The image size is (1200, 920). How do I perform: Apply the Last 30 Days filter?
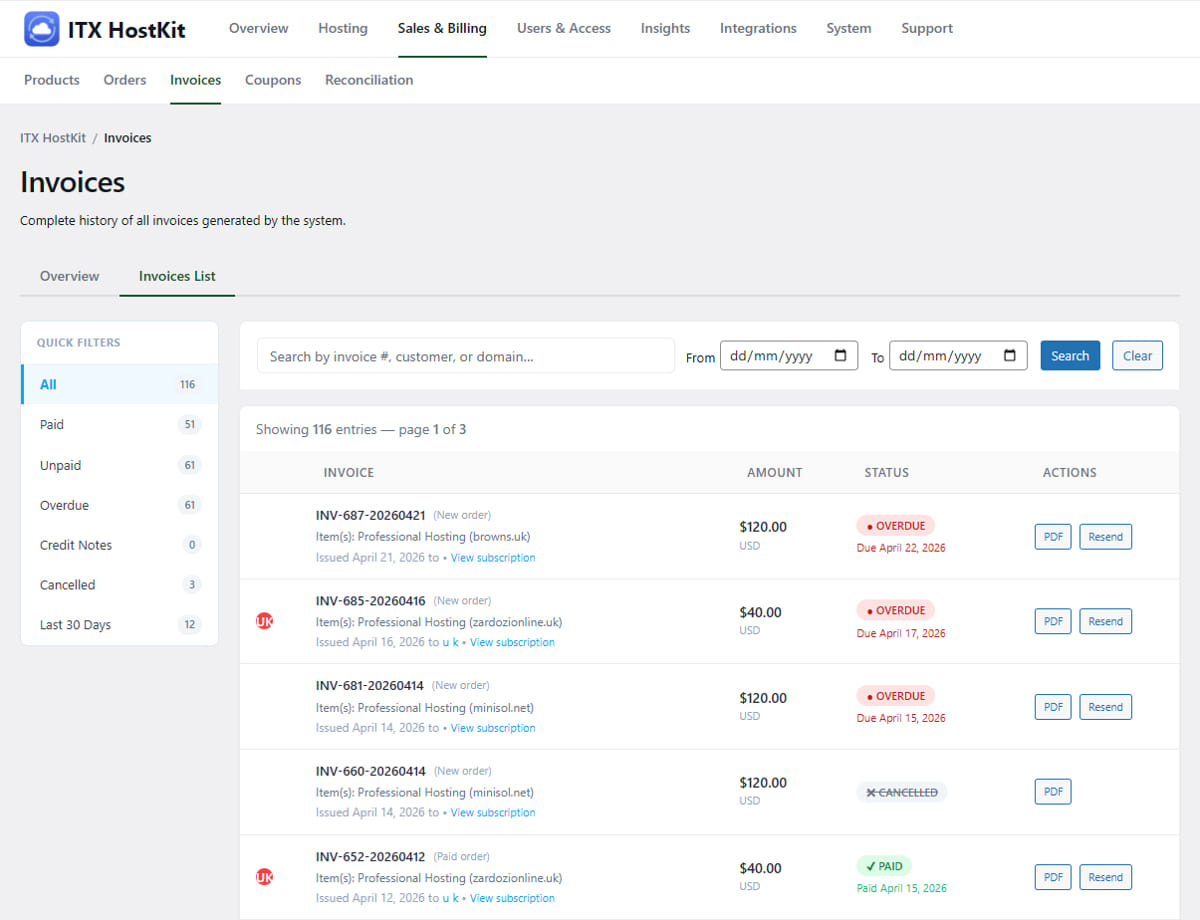pos(120,625)
